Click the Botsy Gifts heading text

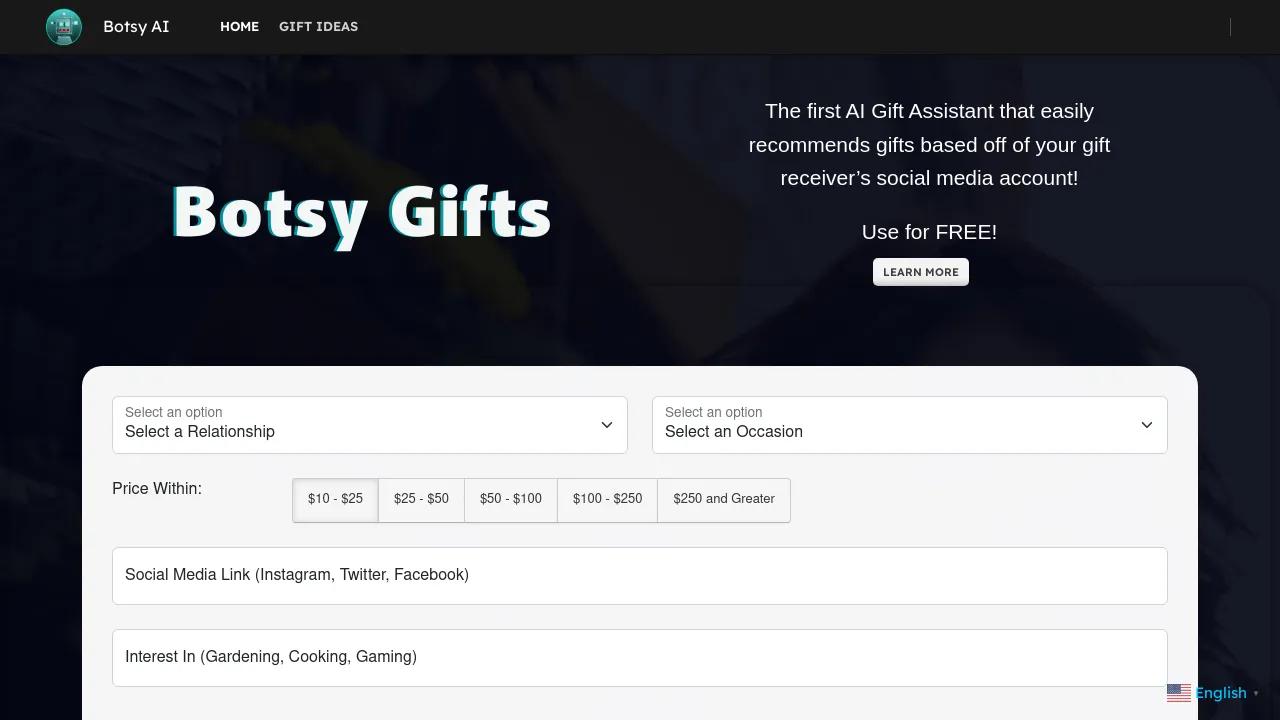pos(362,213)
